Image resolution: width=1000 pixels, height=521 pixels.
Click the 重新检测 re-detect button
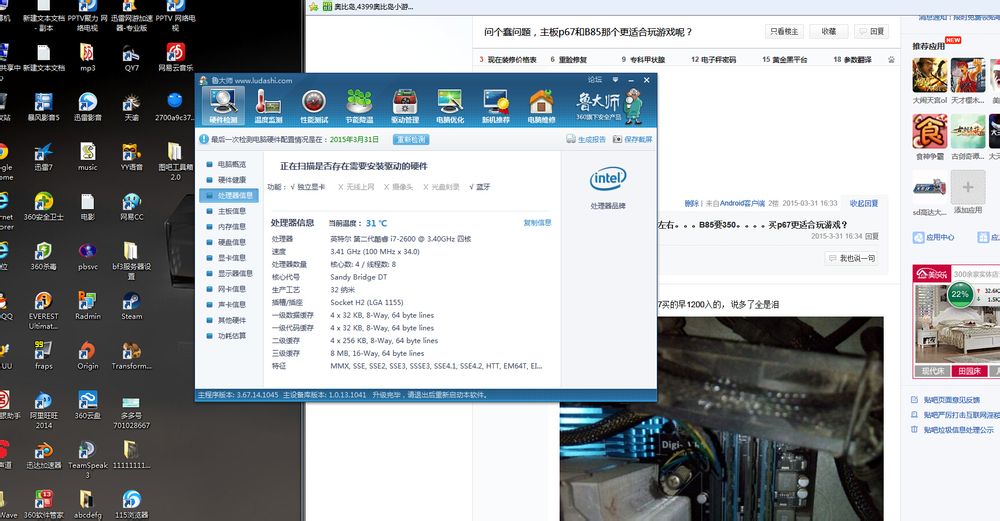coord(411,139)
